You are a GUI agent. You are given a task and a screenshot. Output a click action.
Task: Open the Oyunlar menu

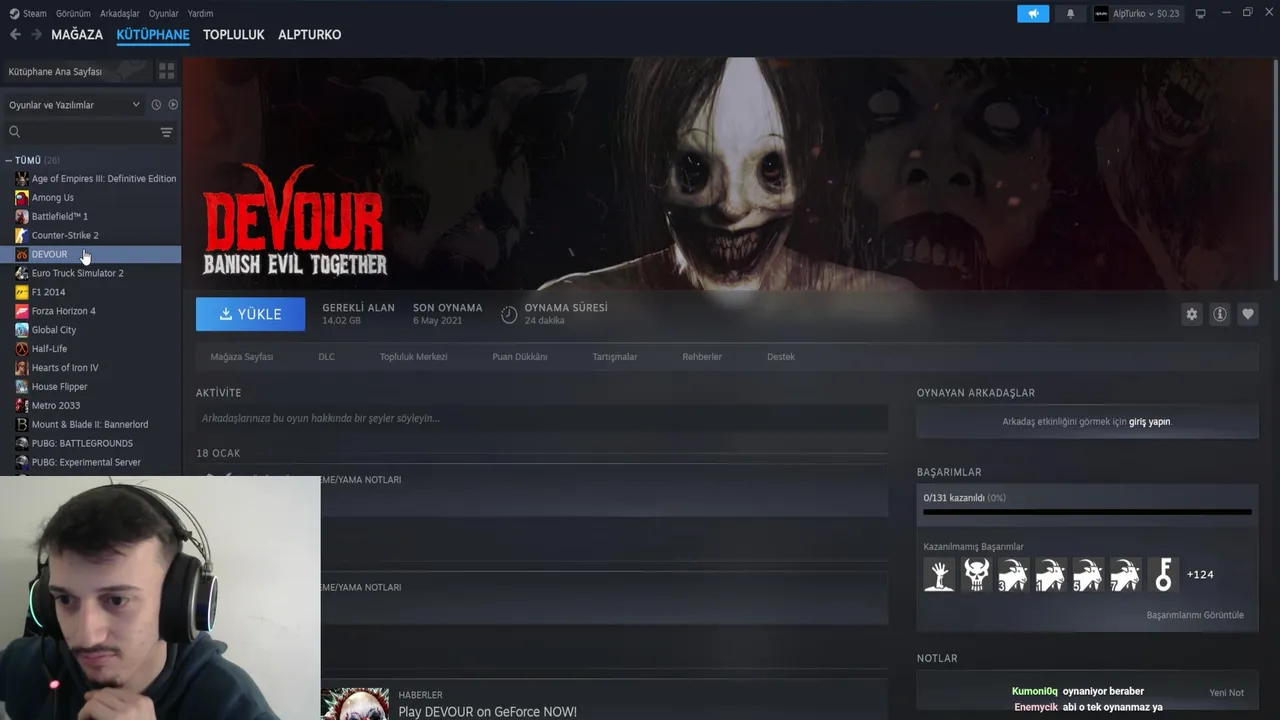(163, 14)
